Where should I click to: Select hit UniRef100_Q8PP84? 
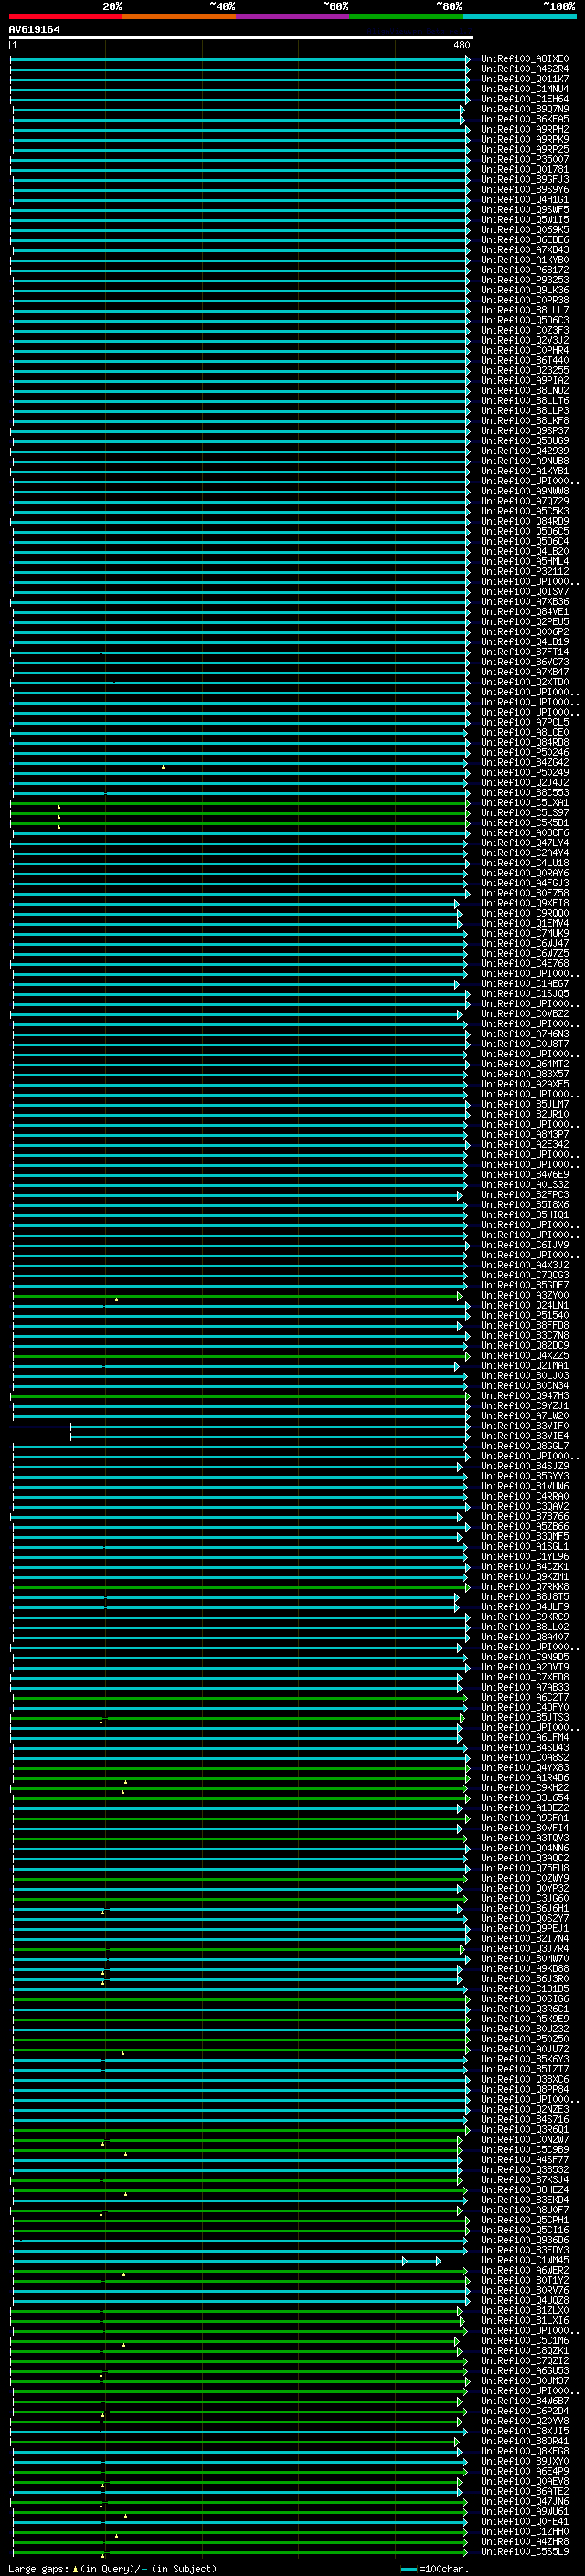point(524,2090)
